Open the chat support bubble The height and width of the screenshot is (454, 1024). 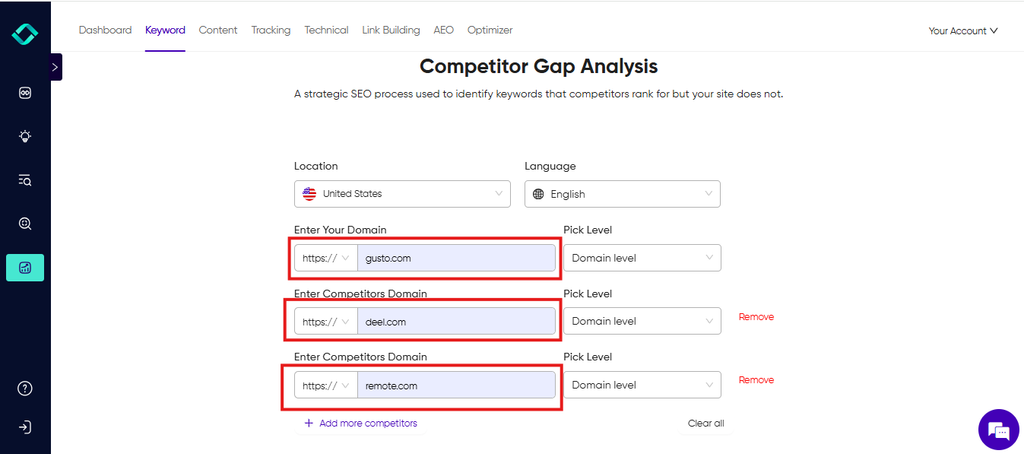(x=998, y=430)
